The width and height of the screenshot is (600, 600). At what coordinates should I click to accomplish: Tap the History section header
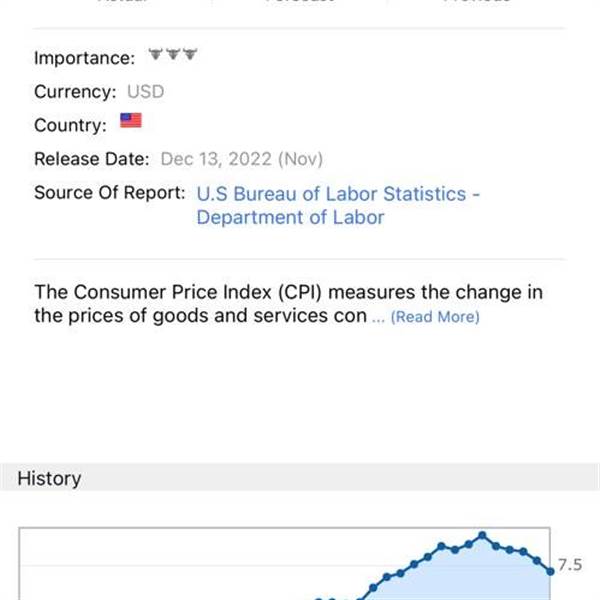[x=300, y=478]
